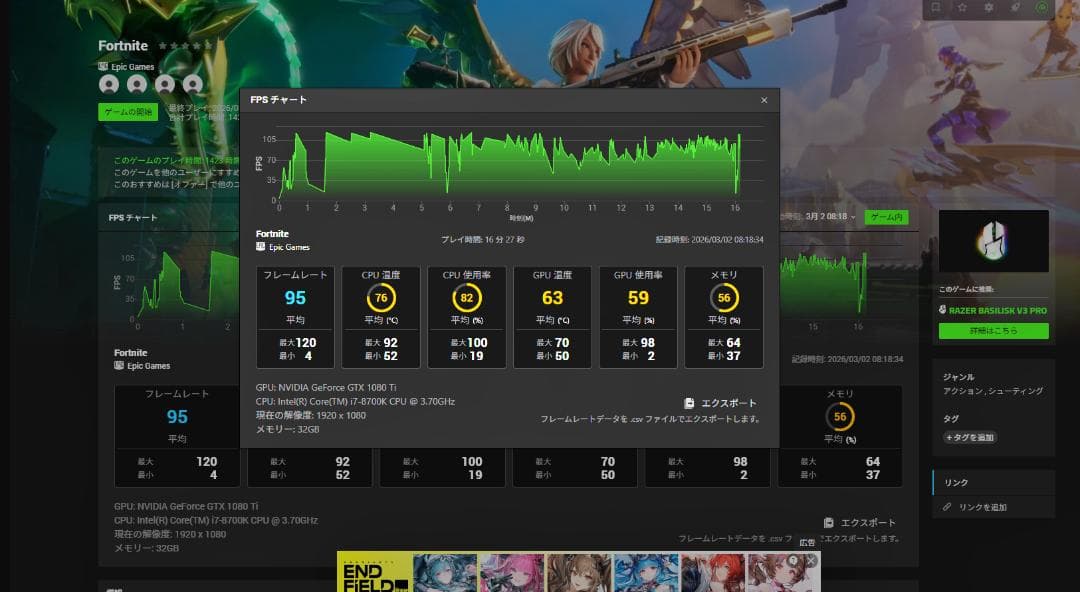Click the Fortnite title in the page header

click(x=123, y=46)
